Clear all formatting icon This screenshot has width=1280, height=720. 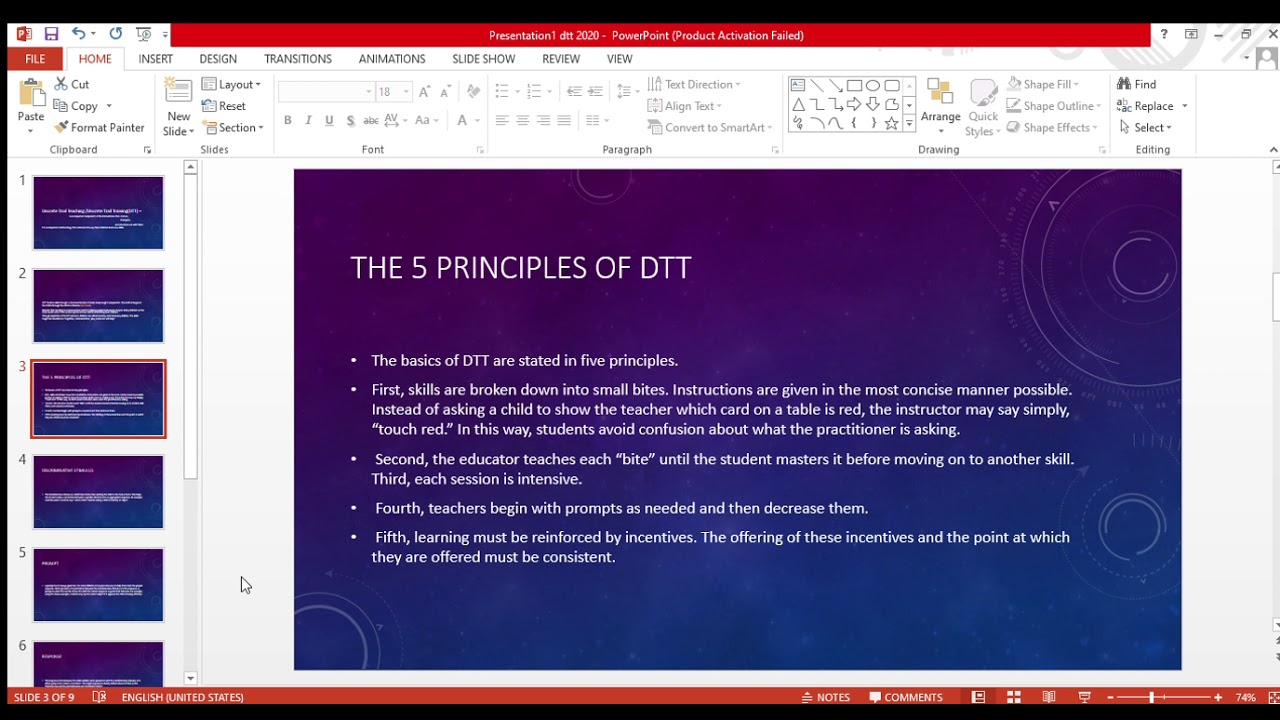[x=473, y=91]
